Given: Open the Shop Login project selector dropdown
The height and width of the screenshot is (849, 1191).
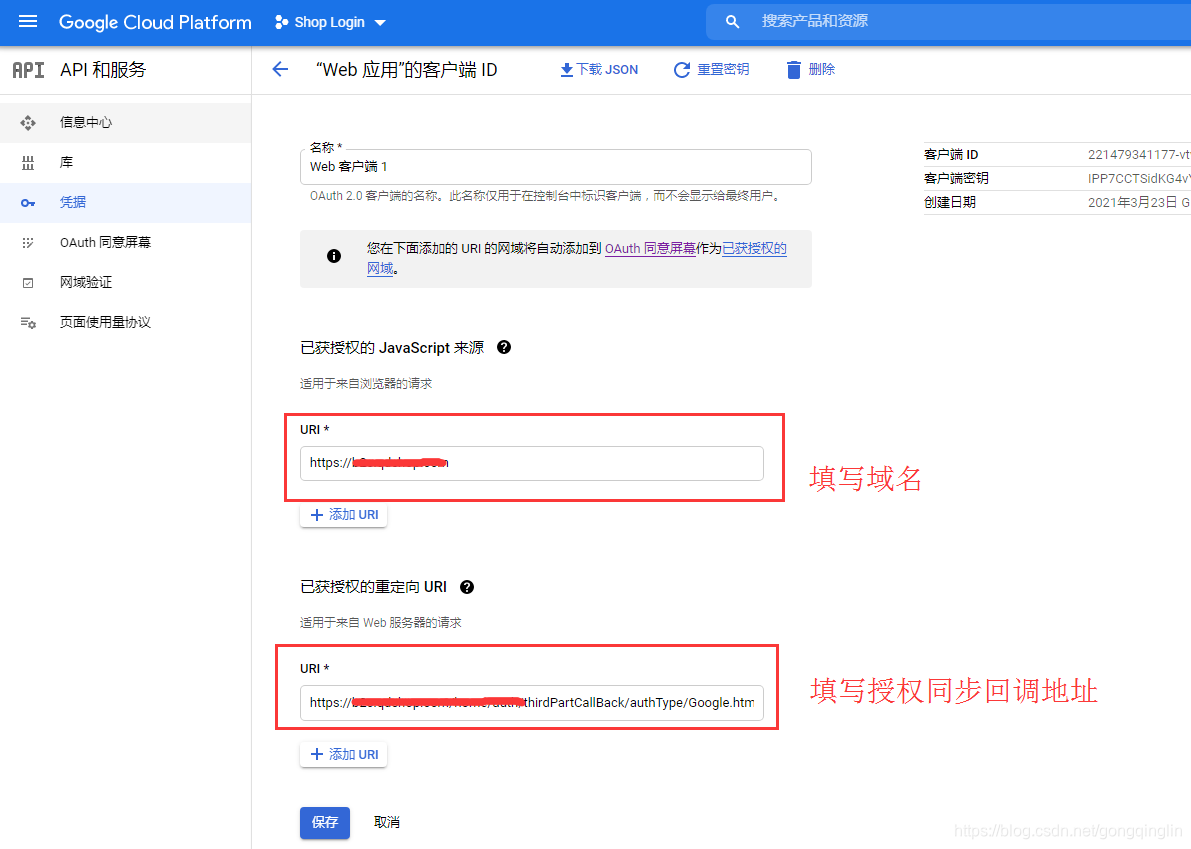Looking at the screenshot, I should pyautogui.click(x=330, y=22).
